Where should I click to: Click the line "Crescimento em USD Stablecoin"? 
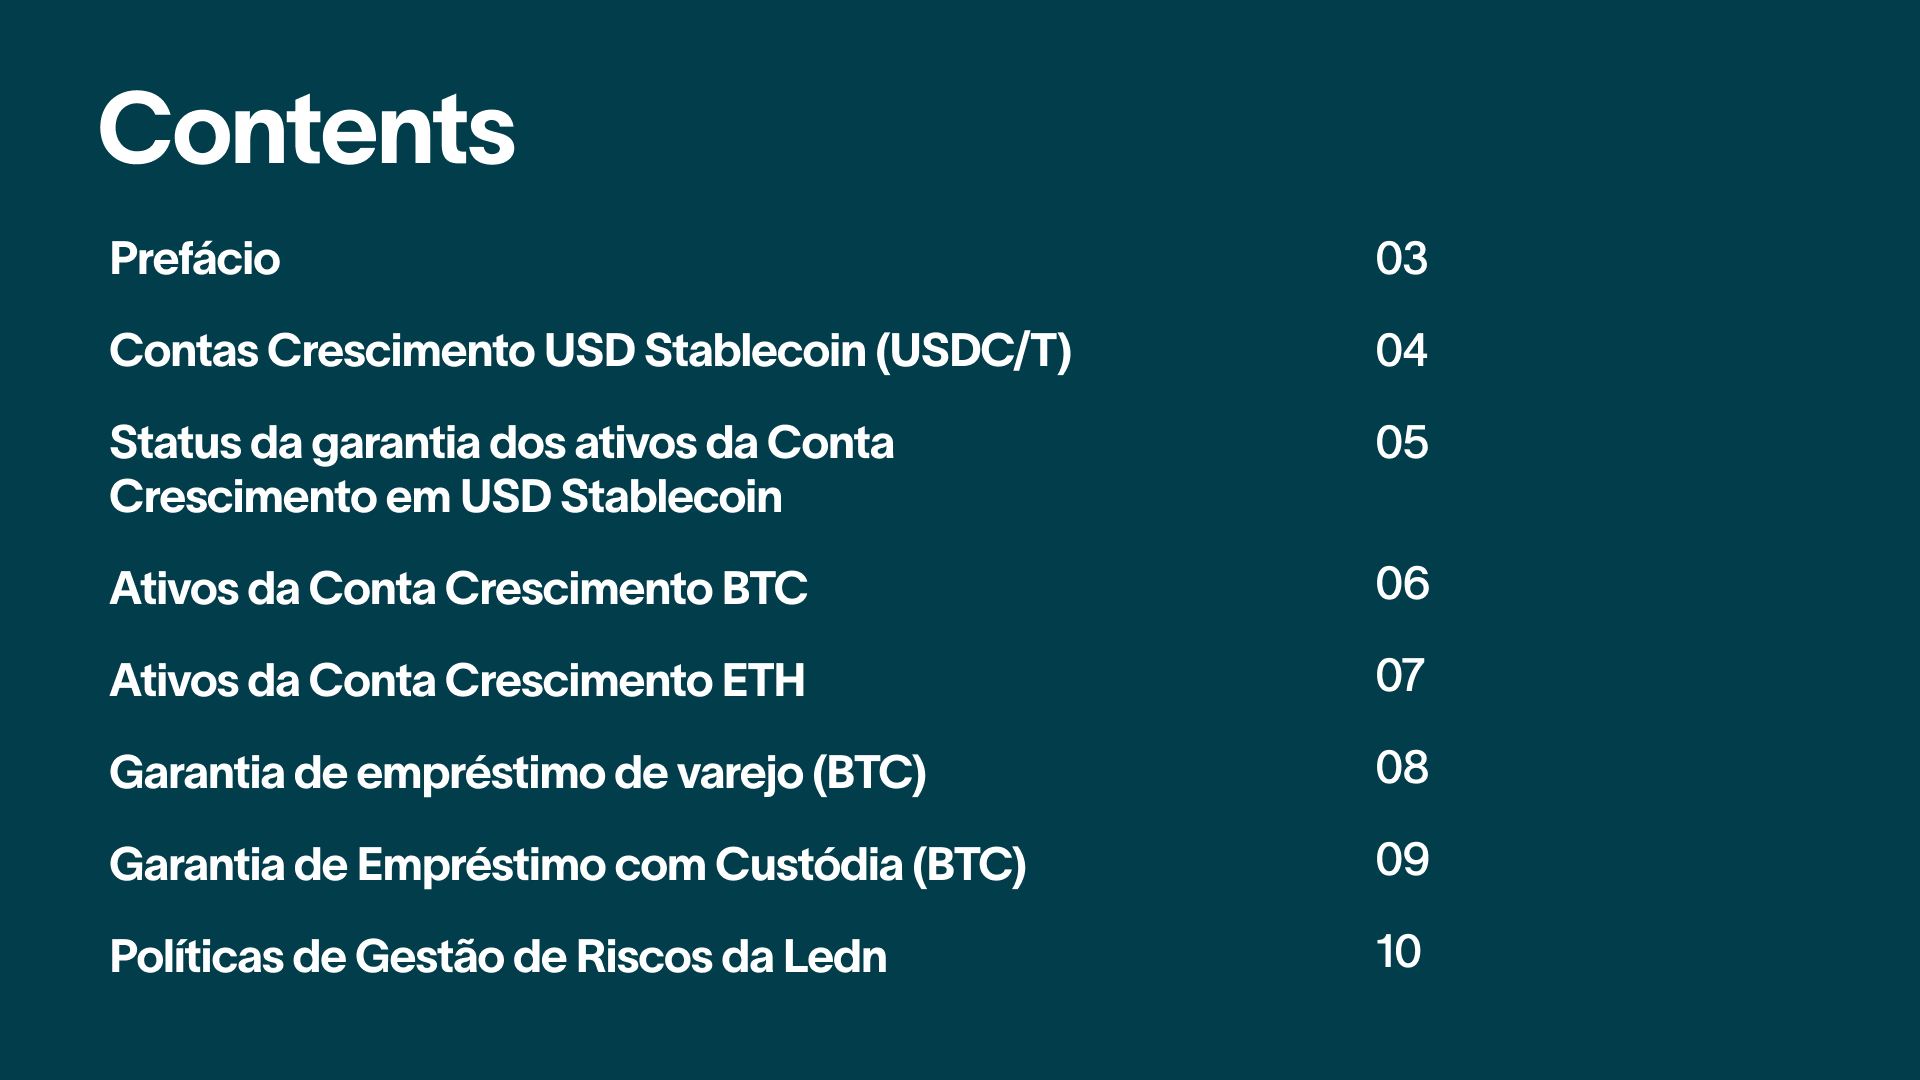point(446,497)
